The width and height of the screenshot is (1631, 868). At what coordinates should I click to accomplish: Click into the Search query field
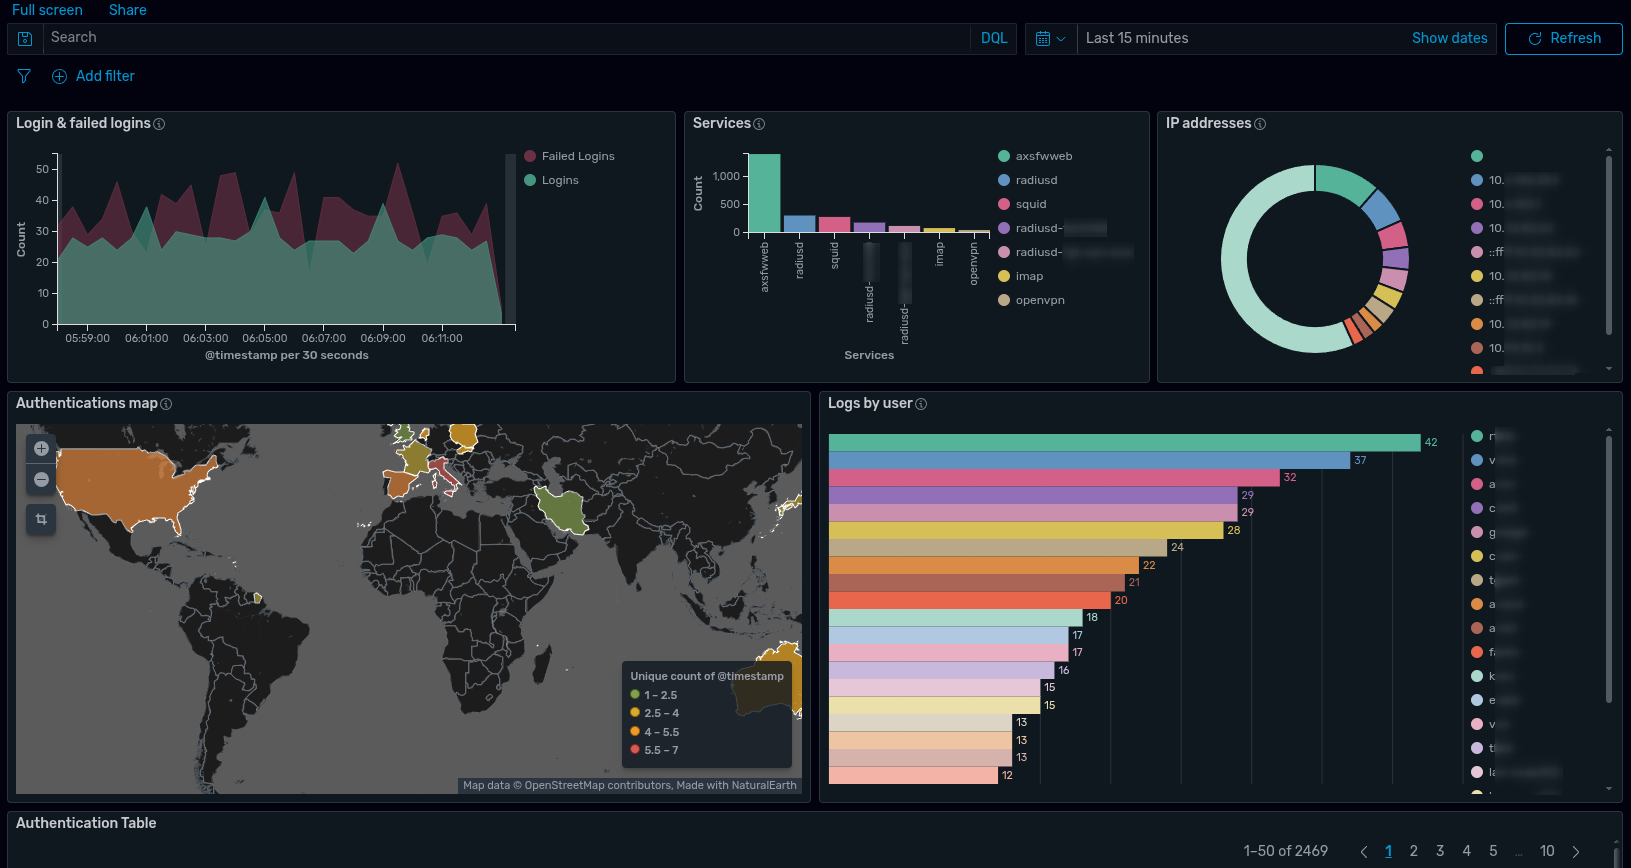click(506, 38)
